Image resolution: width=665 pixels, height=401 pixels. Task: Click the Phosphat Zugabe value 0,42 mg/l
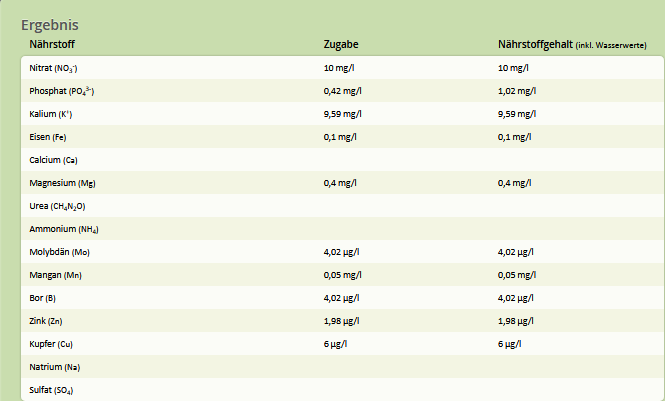343,91
